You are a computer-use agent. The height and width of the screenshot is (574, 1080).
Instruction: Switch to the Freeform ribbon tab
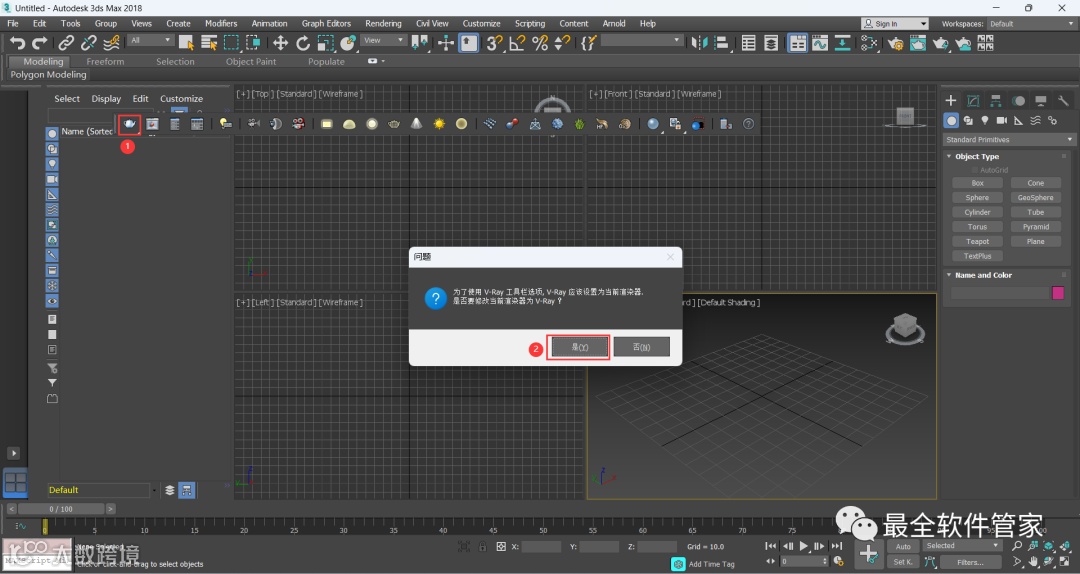tap(105, 62)
